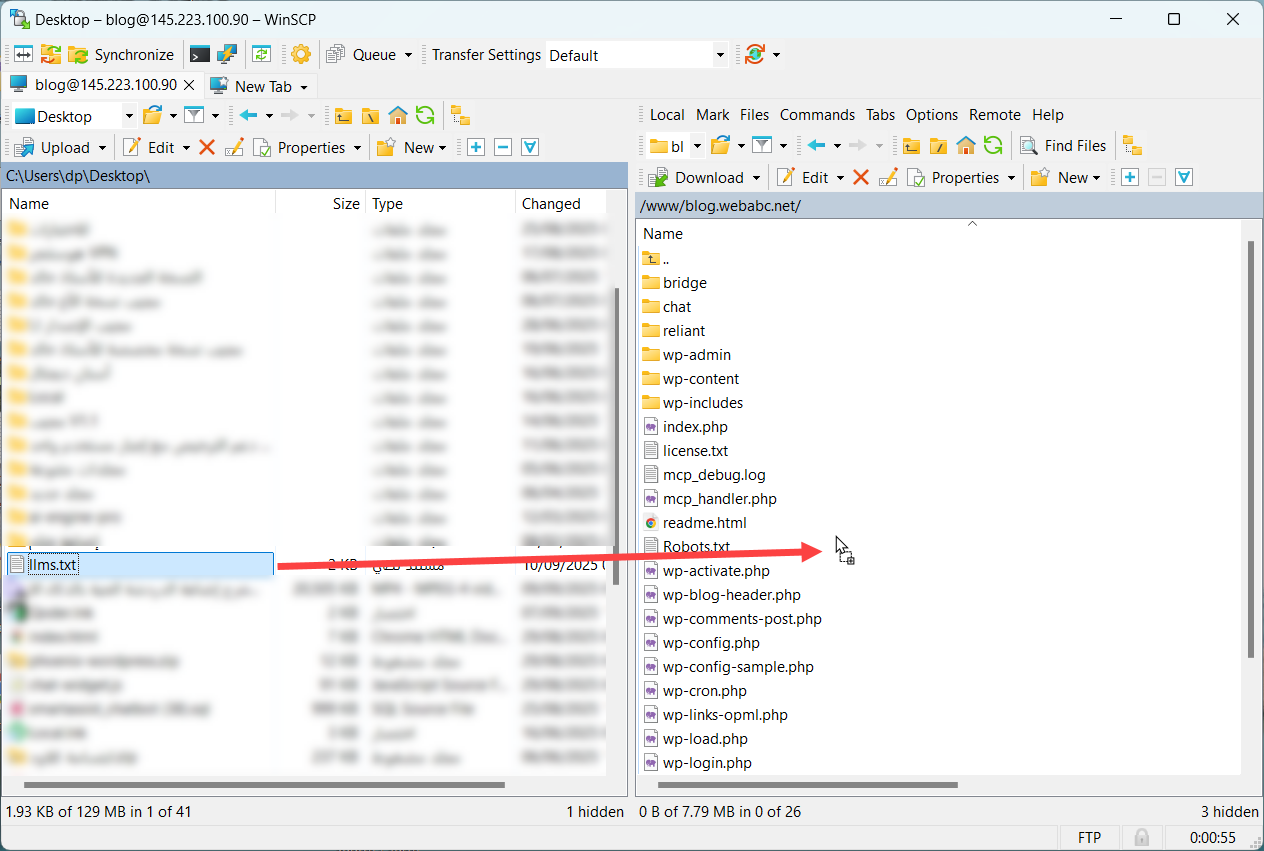Click the remote directory tree icon

point(1132,146)
